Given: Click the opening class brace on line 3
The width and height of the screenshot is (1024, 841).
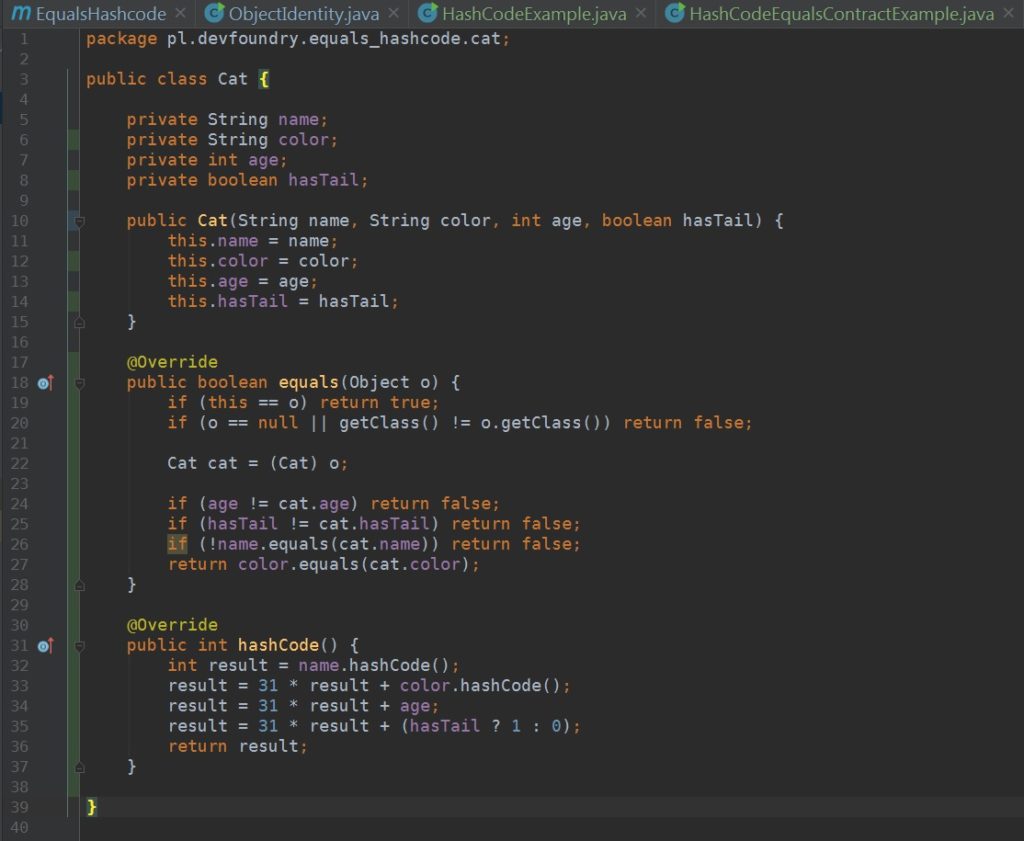Looking at the screenshot, I should point(263,80).
